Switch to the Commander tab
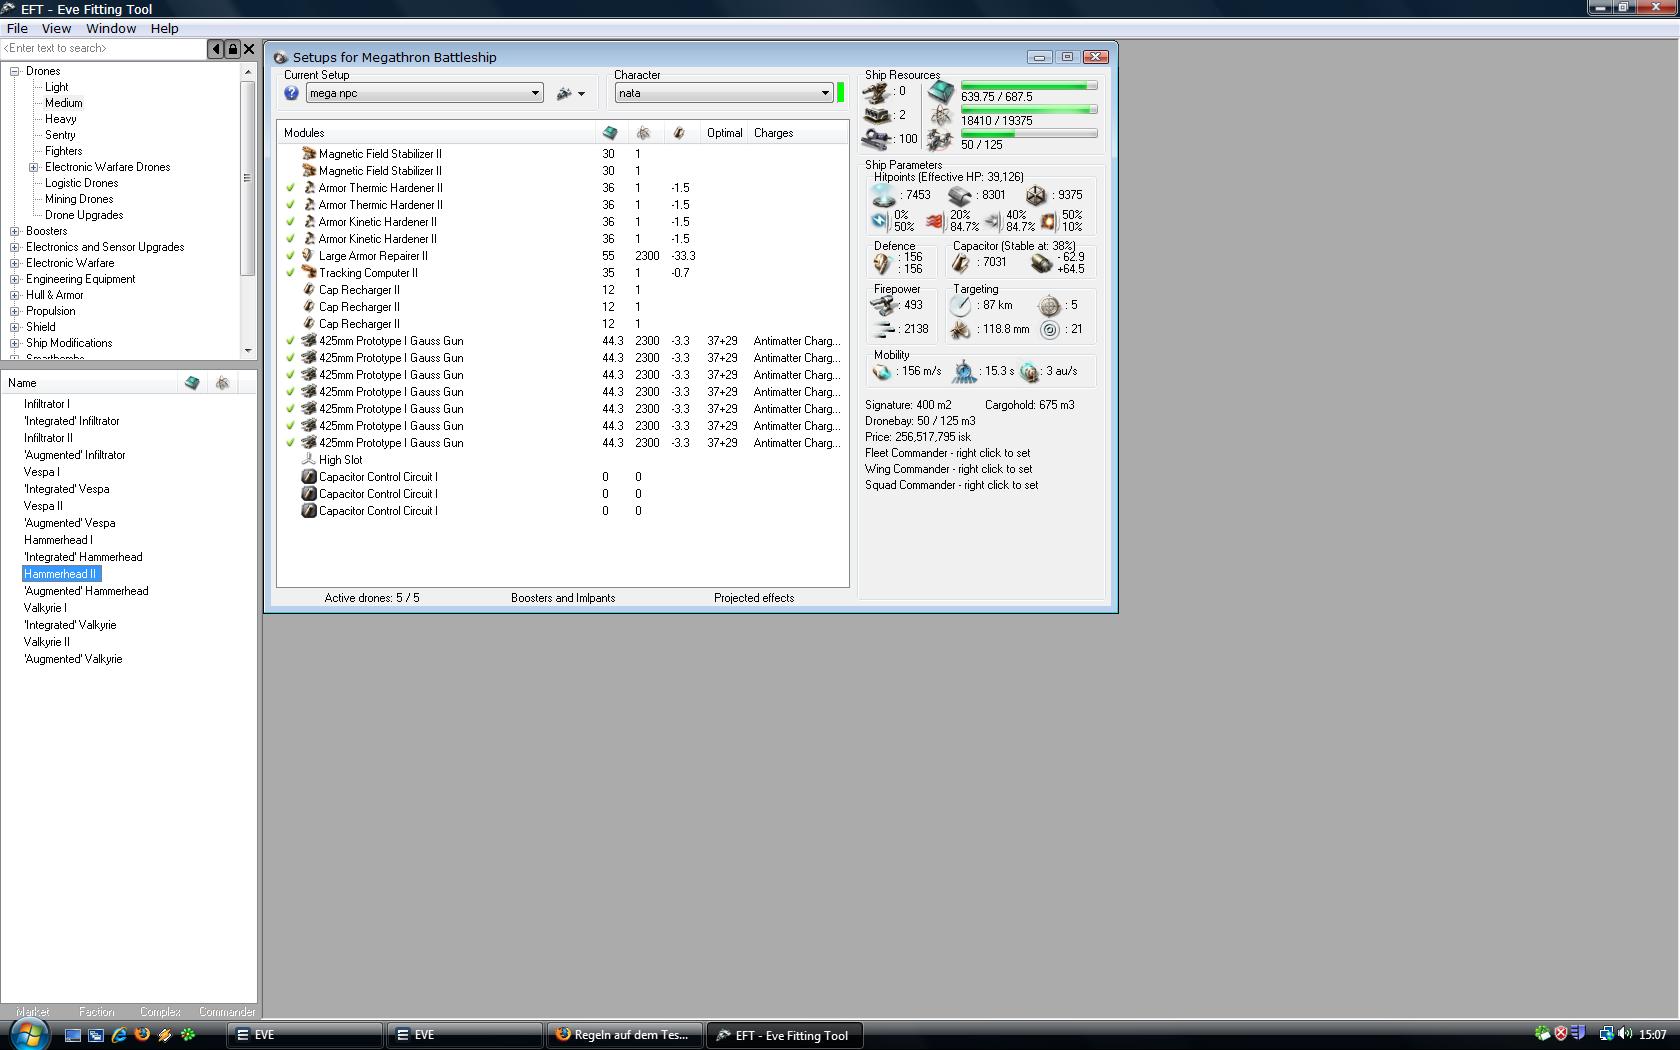Screen dimensions: 1680x1050 coord(227,1012)
